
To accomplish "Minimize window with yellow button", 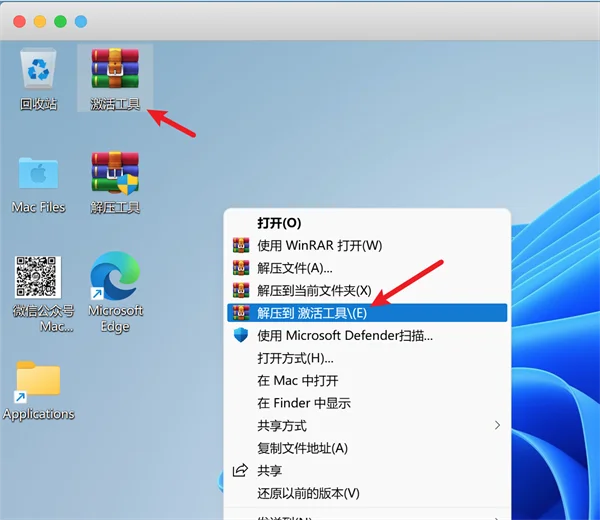I will click(x=40, y=21).
